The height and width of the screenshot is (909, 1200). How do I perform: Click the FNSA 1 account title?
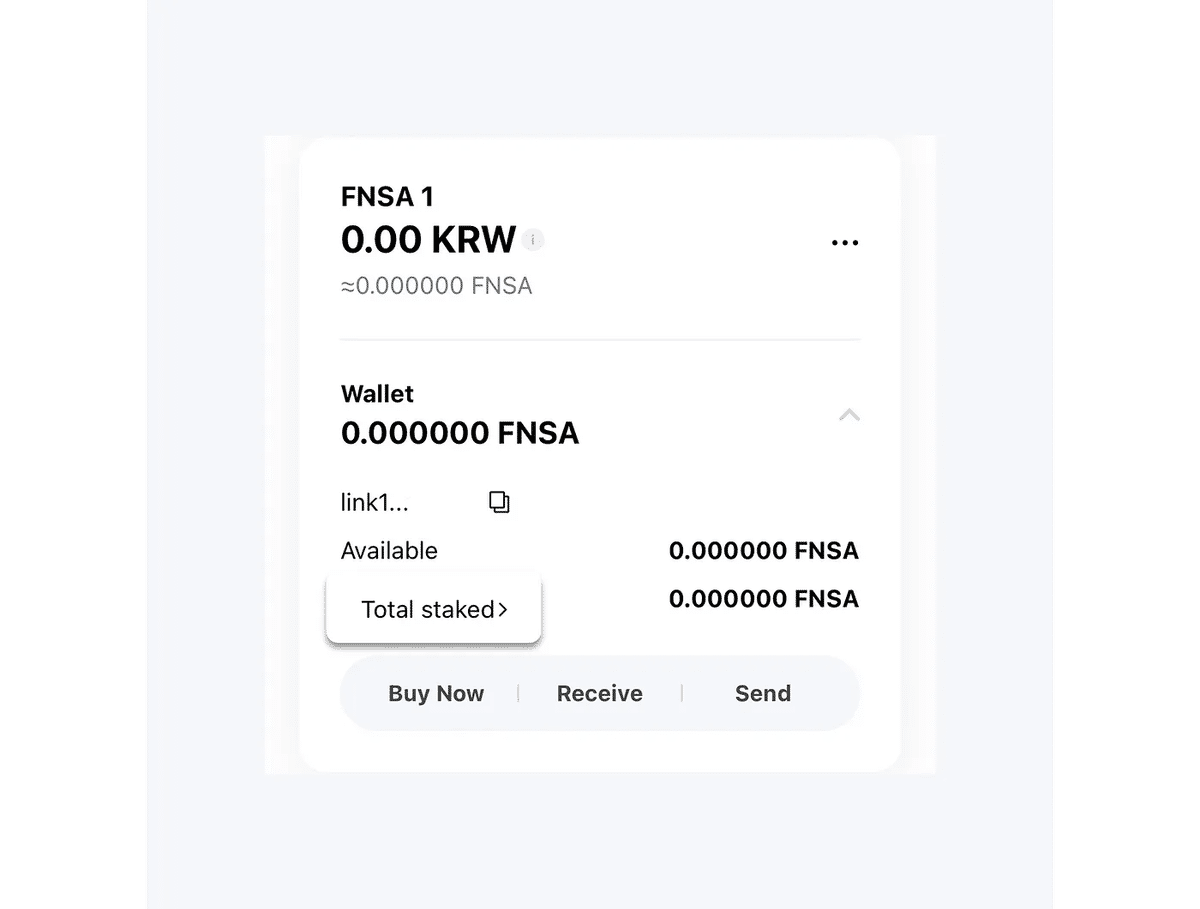[387, 197]
